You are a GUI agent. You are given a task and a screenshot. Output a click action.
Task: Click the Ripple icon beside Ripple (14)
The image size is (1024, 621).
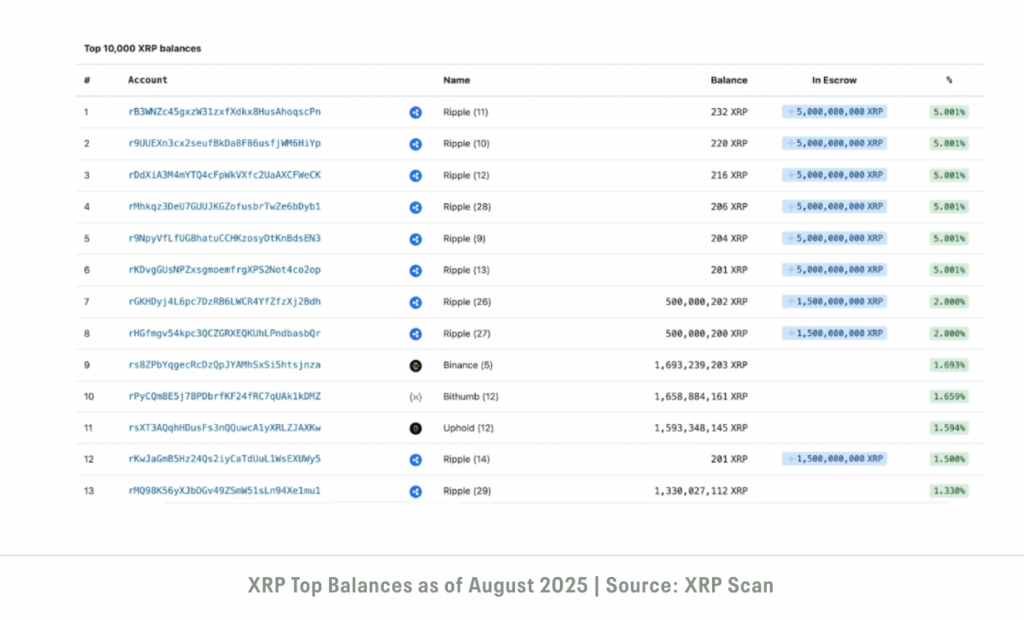coord(415,460)
